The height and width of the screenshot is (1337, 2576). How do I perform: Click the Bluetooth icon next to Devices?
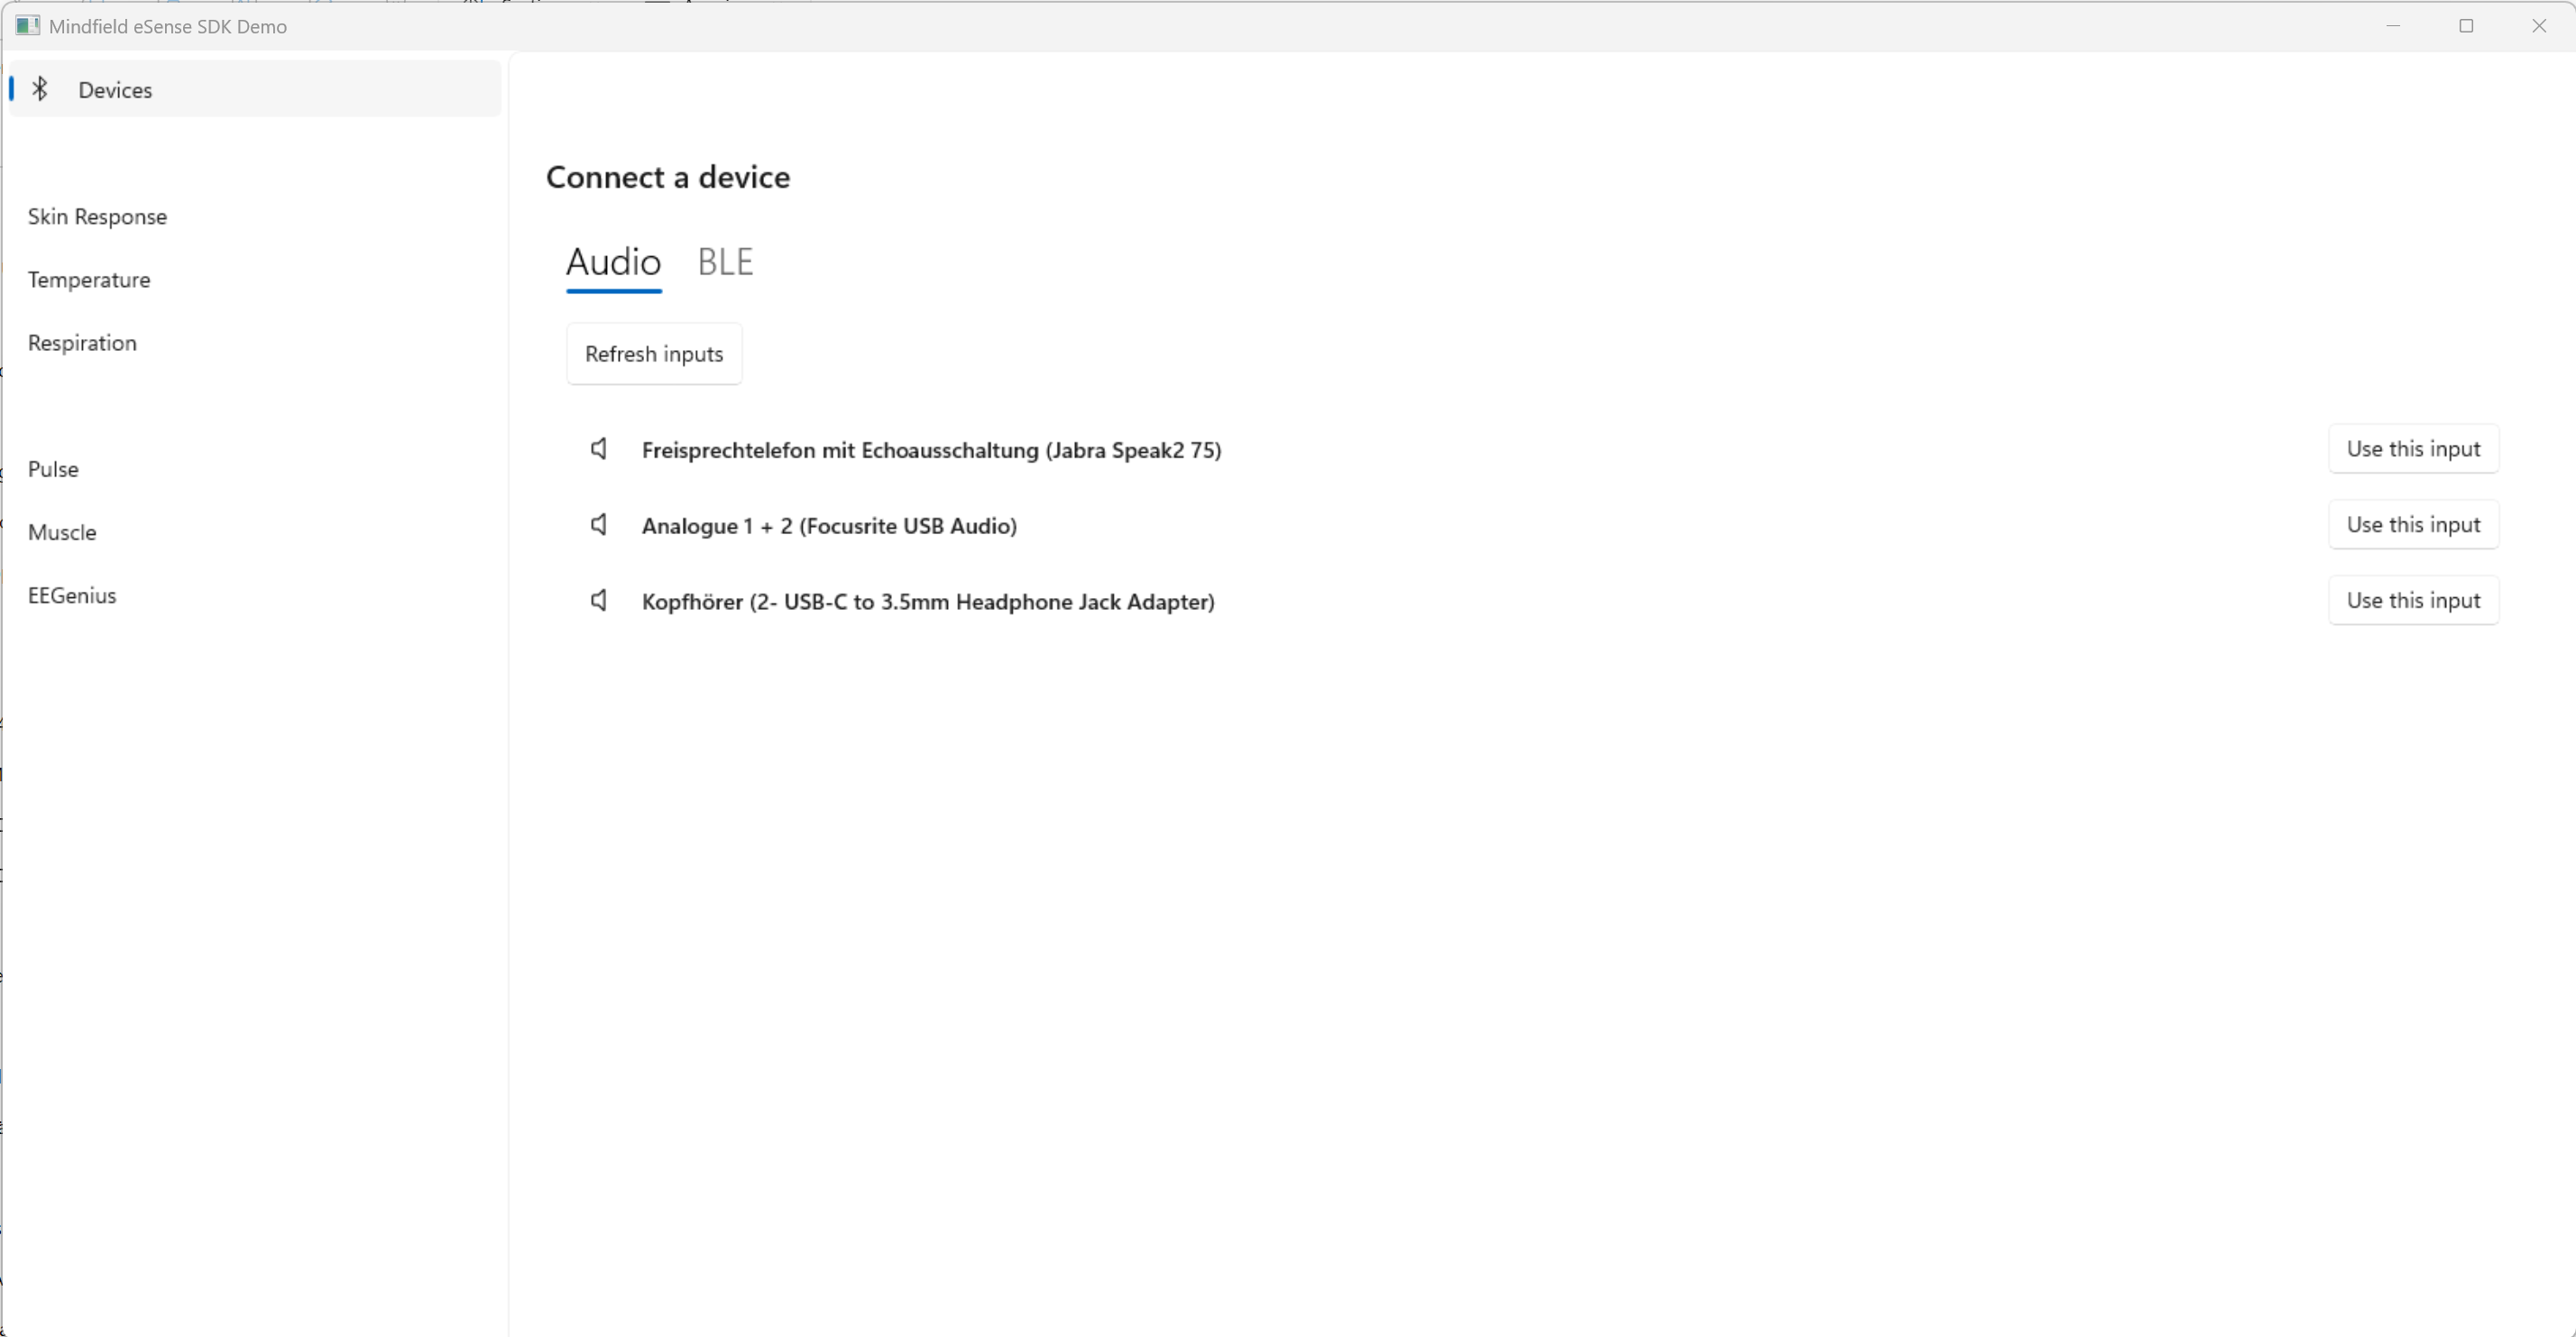pyautogui.click(x=40, y=89)
